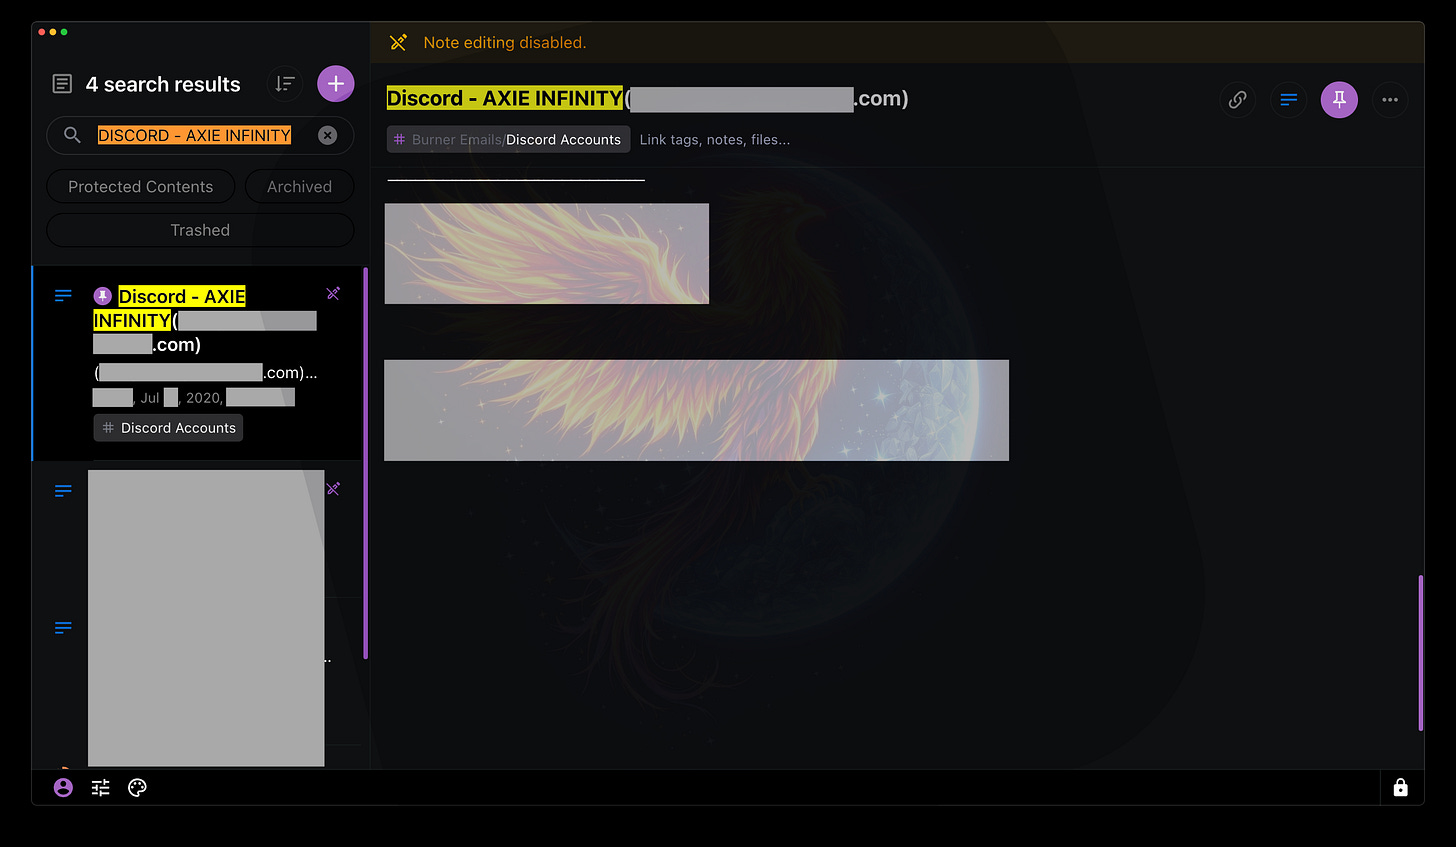Click the note type icon of first result
This screenshot has width=1456, height=847.
(63, 295)
